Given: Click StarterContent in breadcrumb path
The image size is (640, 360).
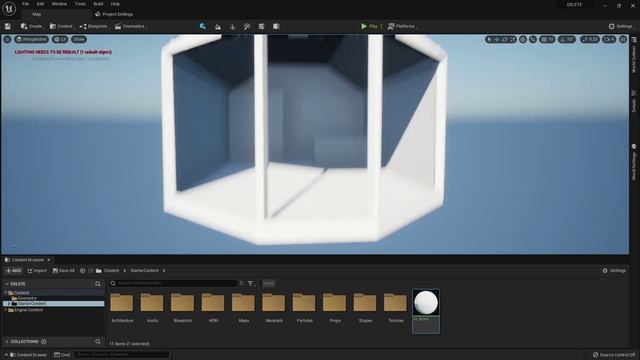Looking at the screenshot, I should pos(144,271).
